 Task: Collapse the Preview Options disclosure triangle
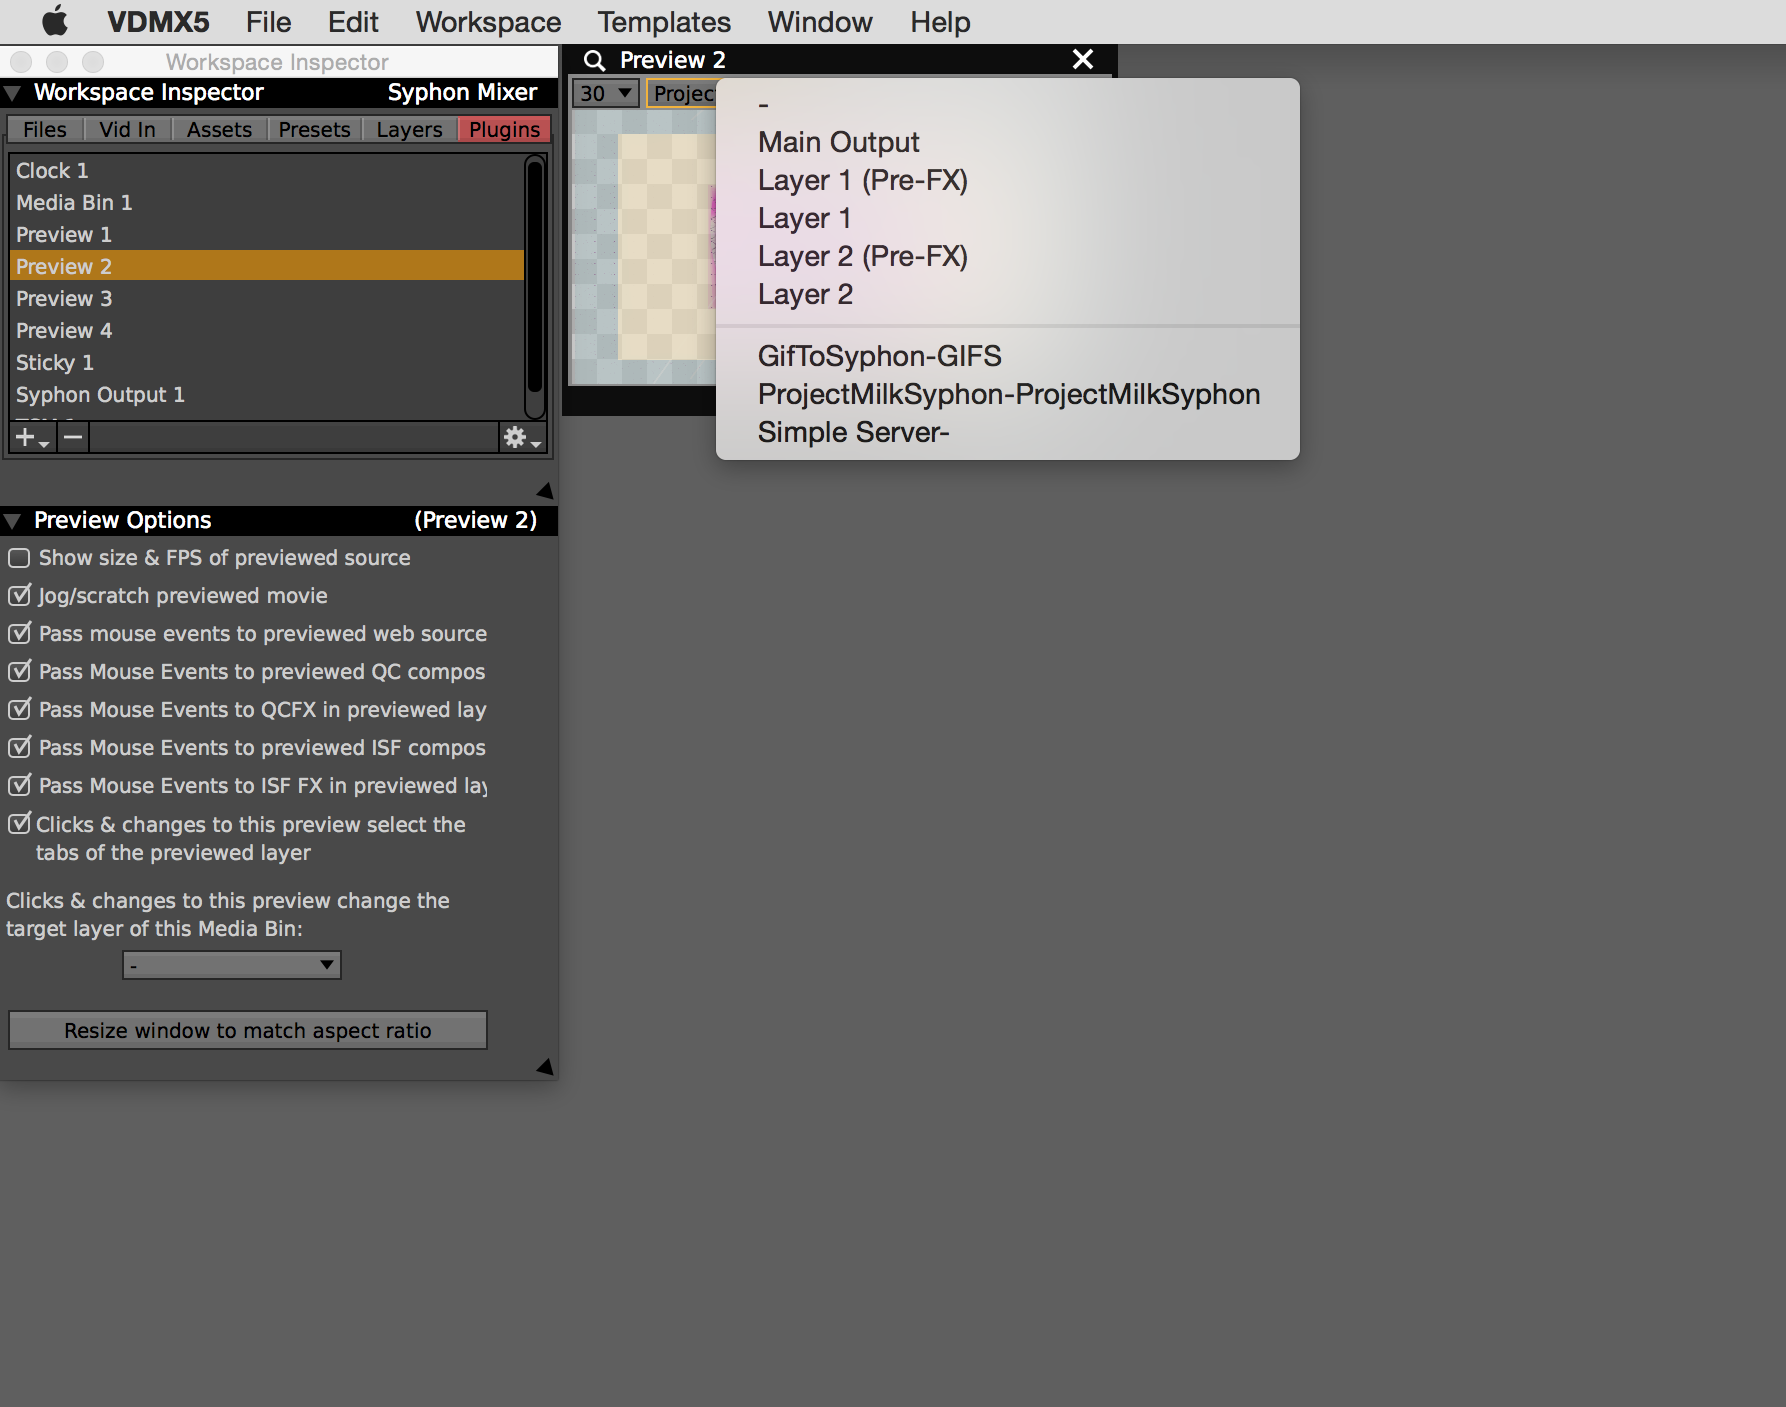point(13,521)
